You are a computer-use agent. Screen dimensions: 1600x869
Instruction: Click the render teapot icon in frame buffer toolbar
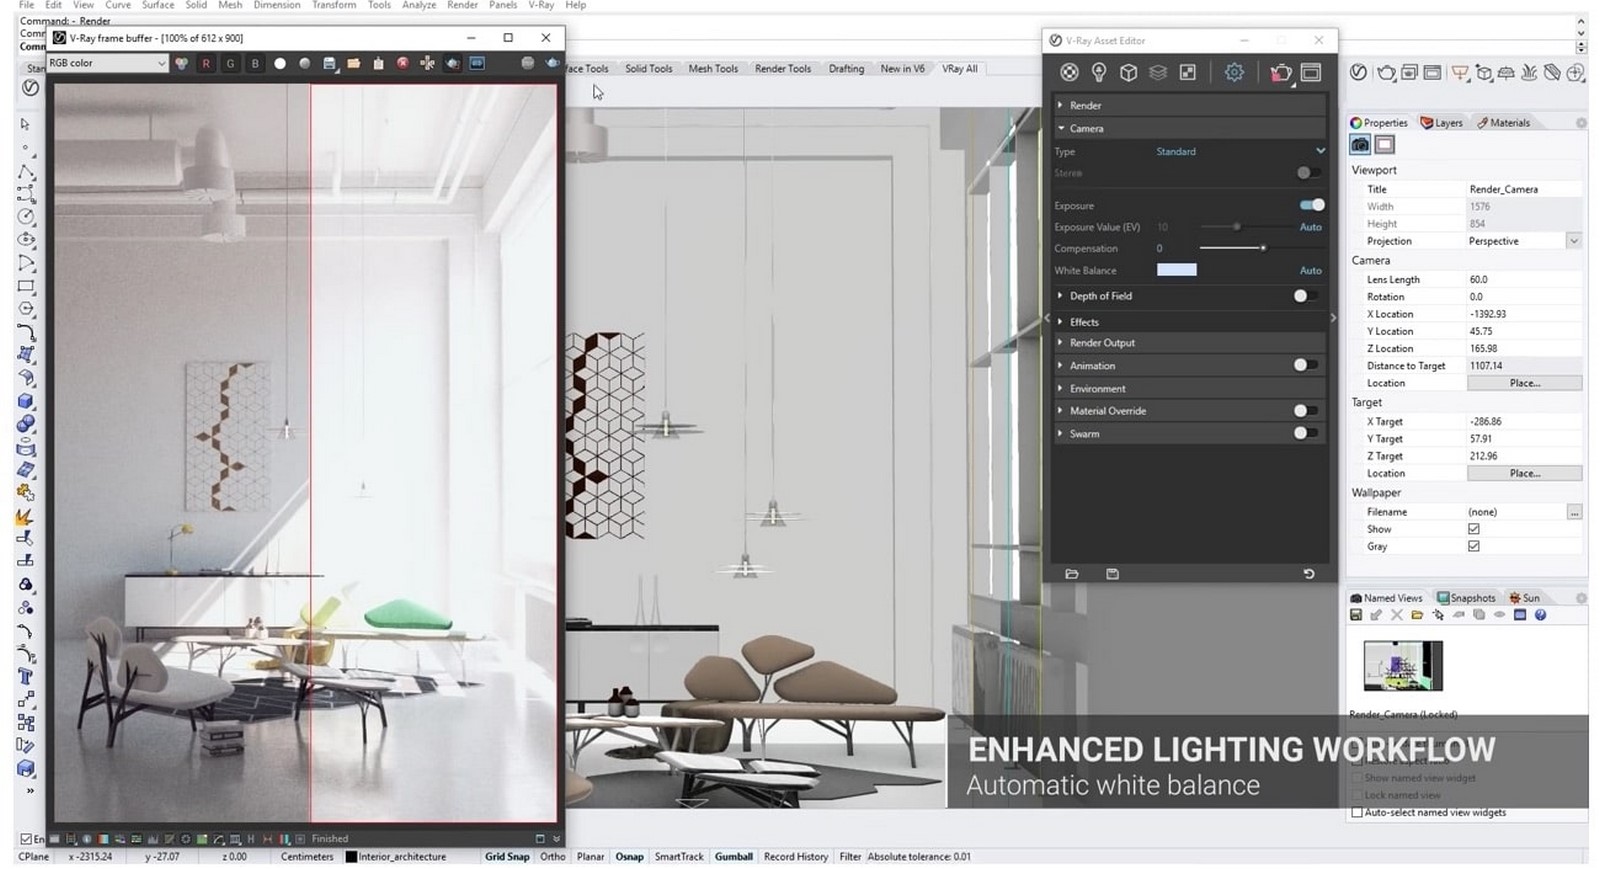coord(552,63)
